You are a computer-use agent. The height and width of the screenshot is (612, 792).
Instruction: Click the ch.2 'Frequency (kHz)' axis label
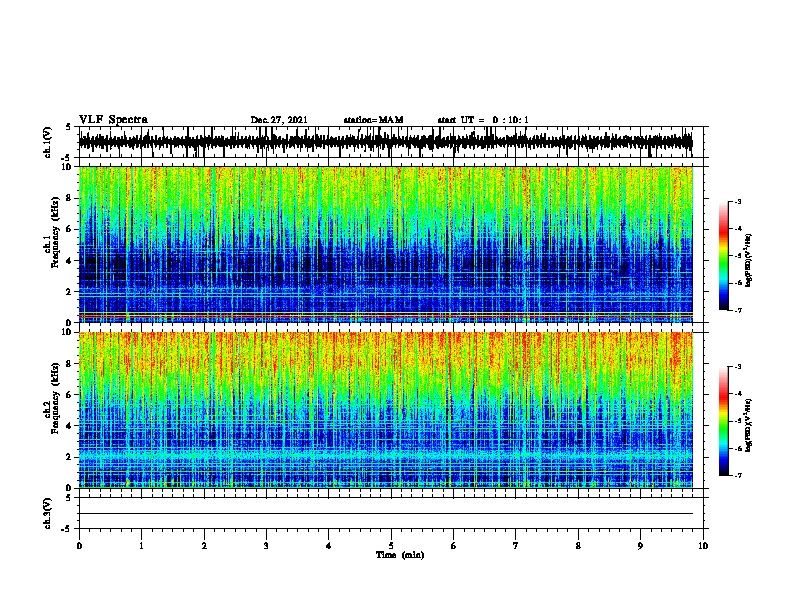point(55,398)
